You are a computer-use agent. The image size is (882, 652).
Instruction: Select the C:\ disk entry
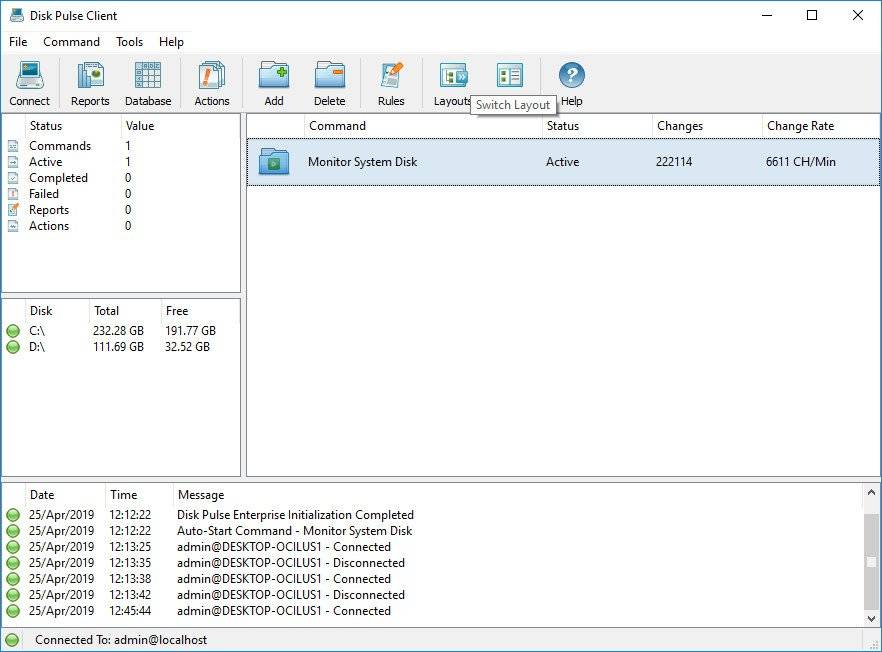point(37,331)
